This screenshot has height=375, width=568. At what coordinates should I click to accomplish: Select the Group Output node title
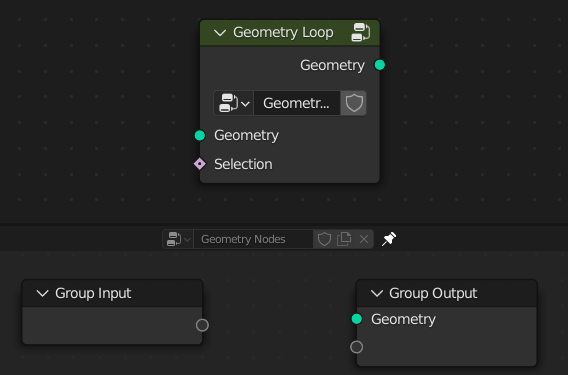433,293
